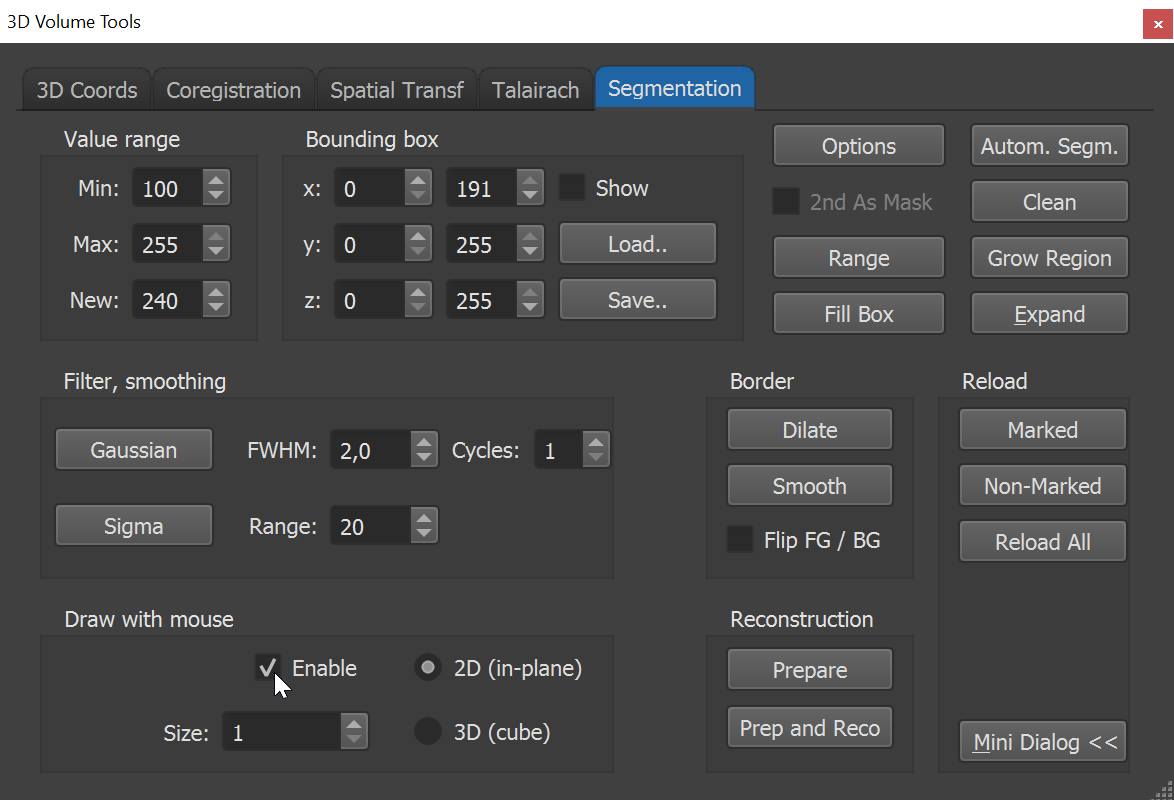Close the 3D Volume Tools window
Screen dimensions: 1174x800
click(x=1158, y=23)
